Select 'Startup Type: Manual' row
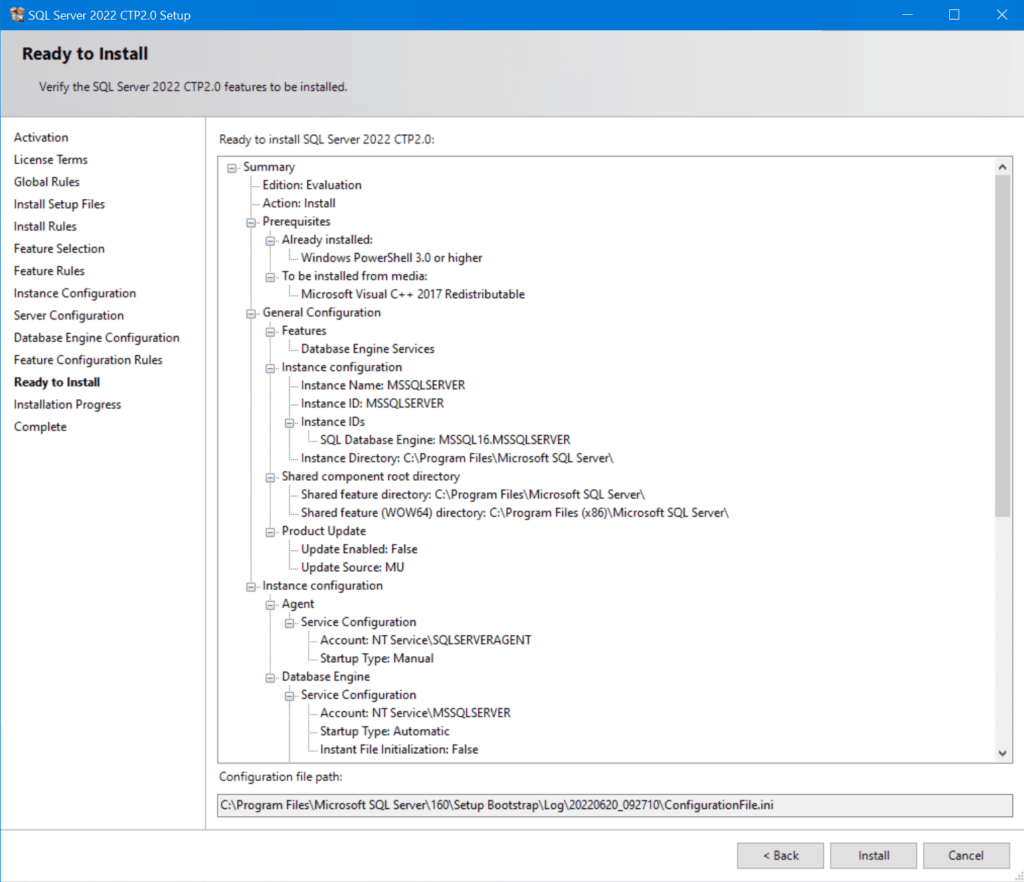1024x882 pixels. 377,659
